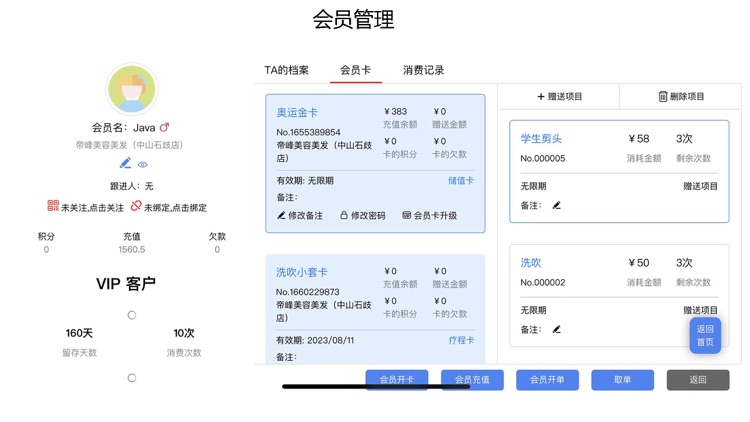Click the red QR code follow icon

(53, 206)
